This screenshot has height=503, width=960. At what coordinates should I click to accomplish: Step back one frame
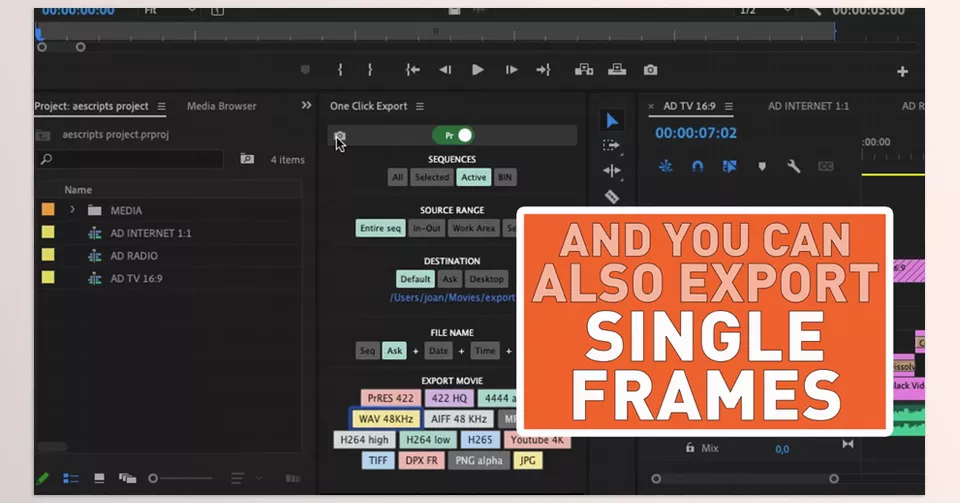click(445, 70)
